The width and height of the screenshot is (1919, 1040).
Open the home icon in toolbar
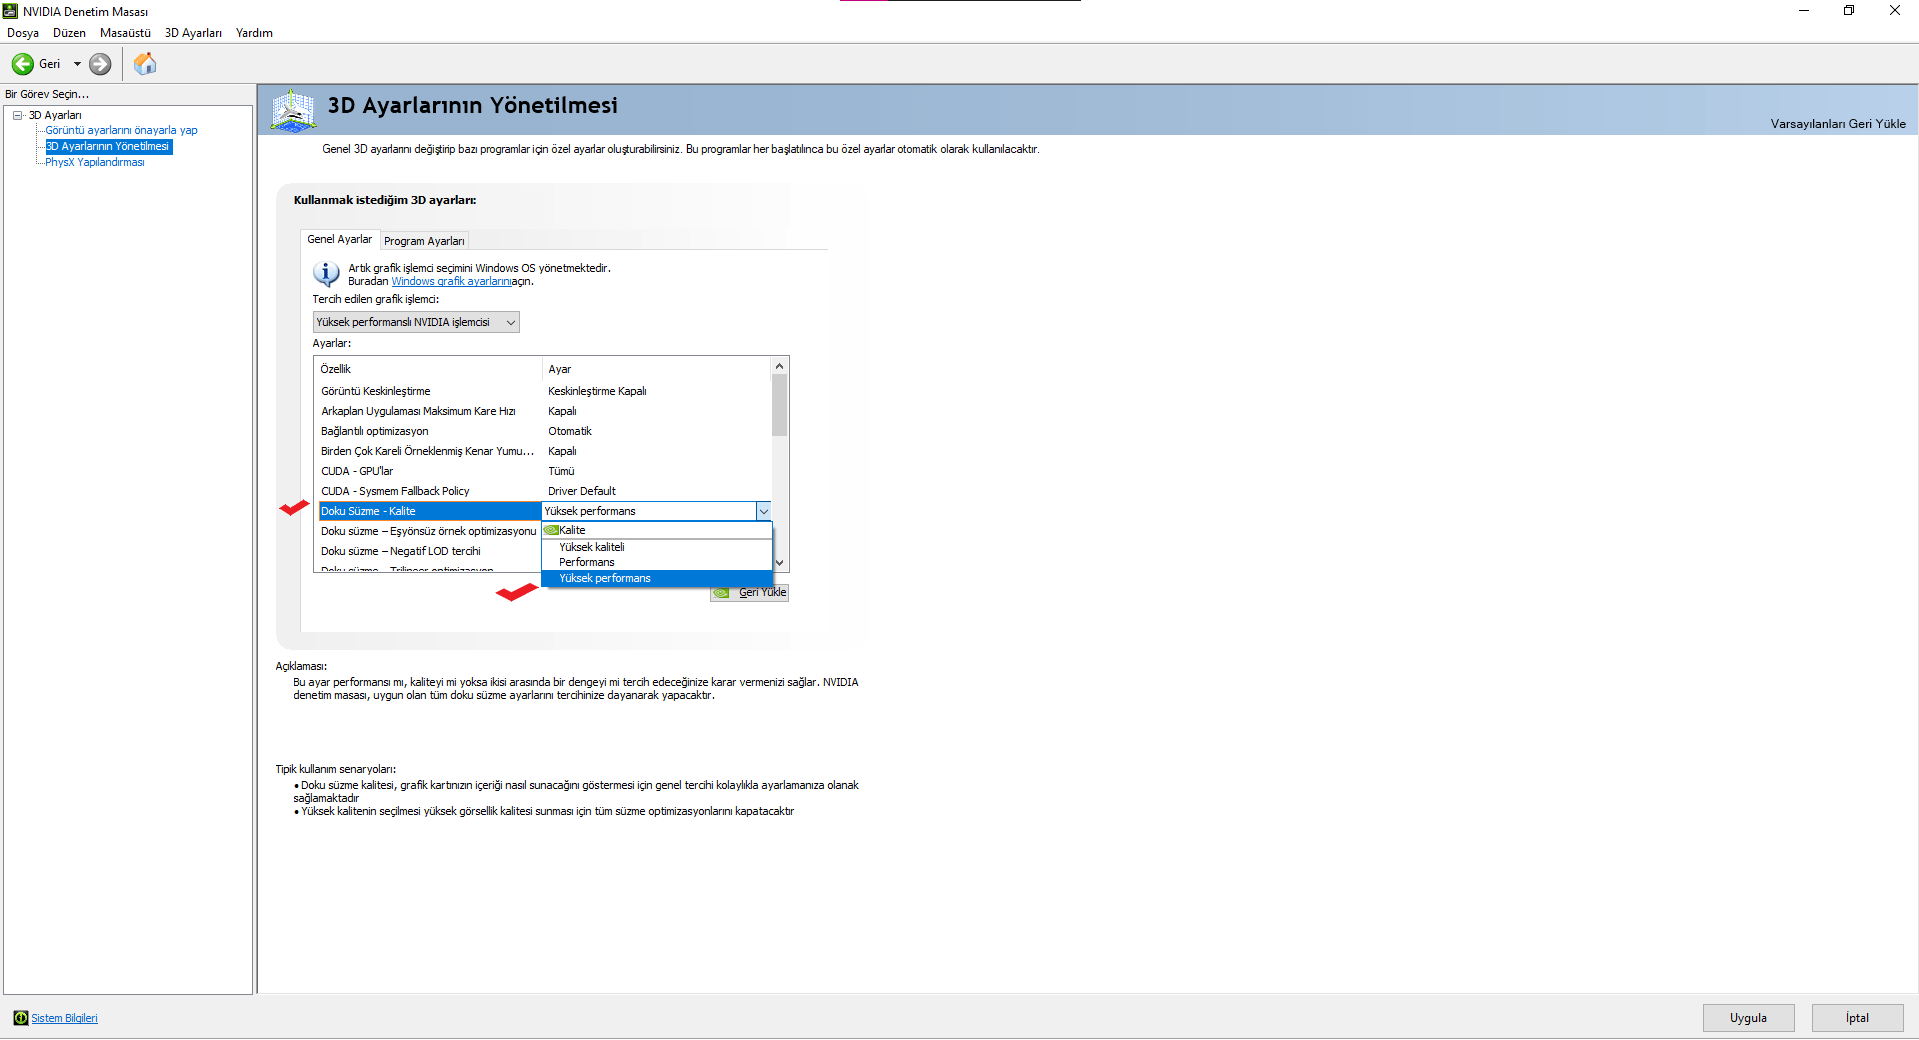pos(145,64)
